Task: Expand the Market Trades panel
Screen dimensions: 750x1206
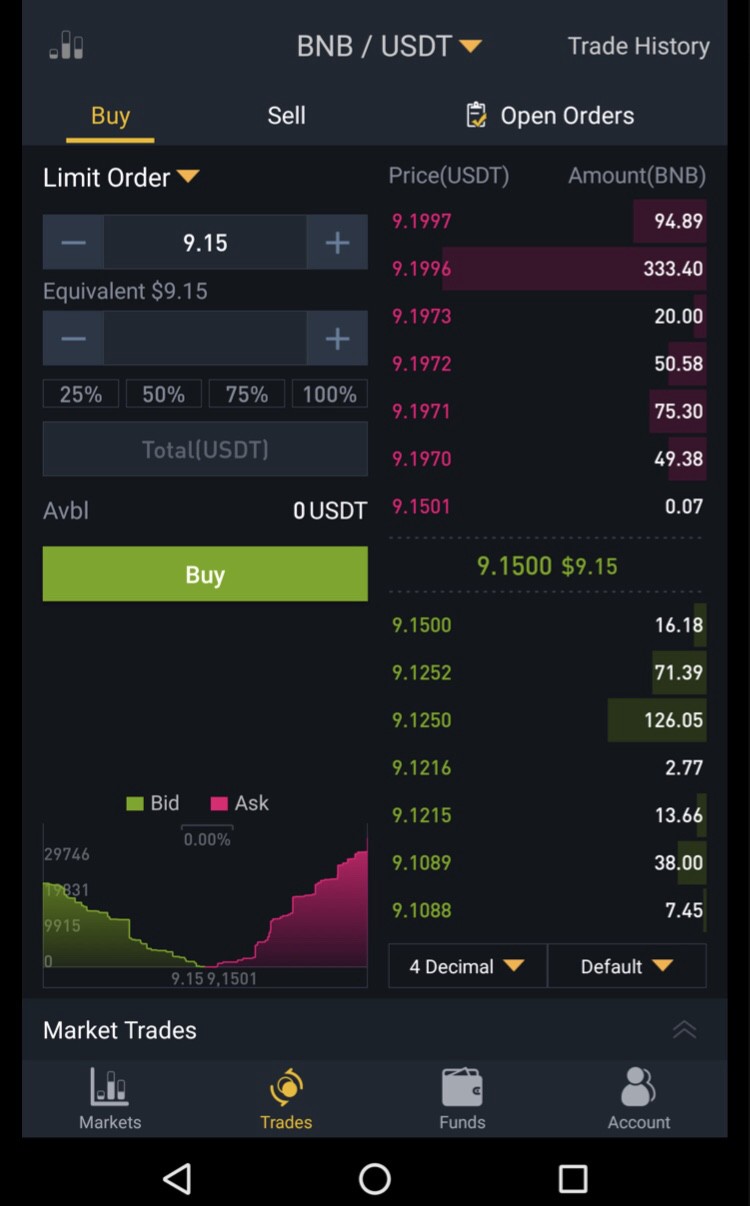Action: 684,1030
